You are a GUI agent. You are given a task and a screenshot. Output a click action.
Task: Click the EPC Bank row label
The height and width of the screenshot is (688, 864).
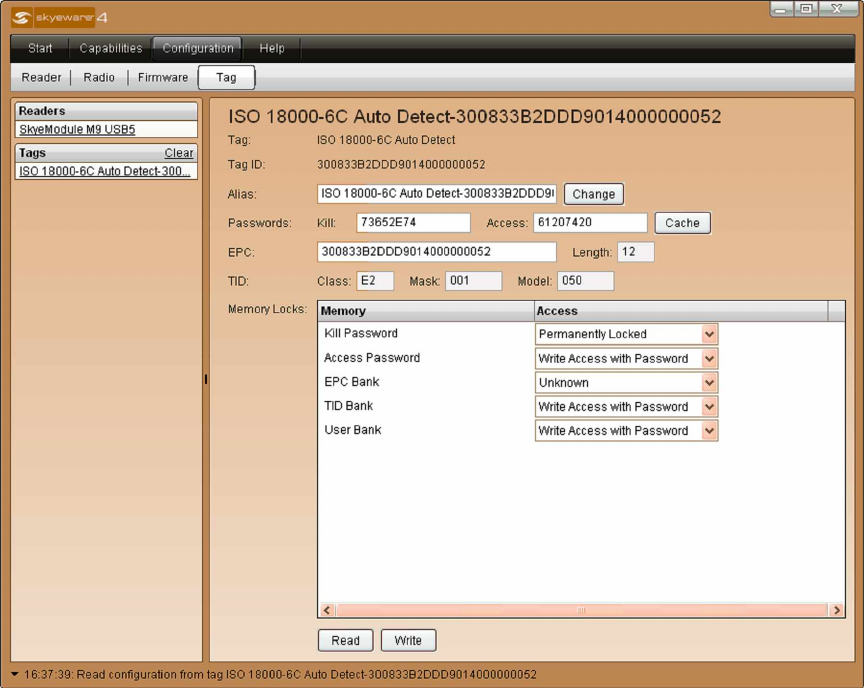click(x=352, y=382)
